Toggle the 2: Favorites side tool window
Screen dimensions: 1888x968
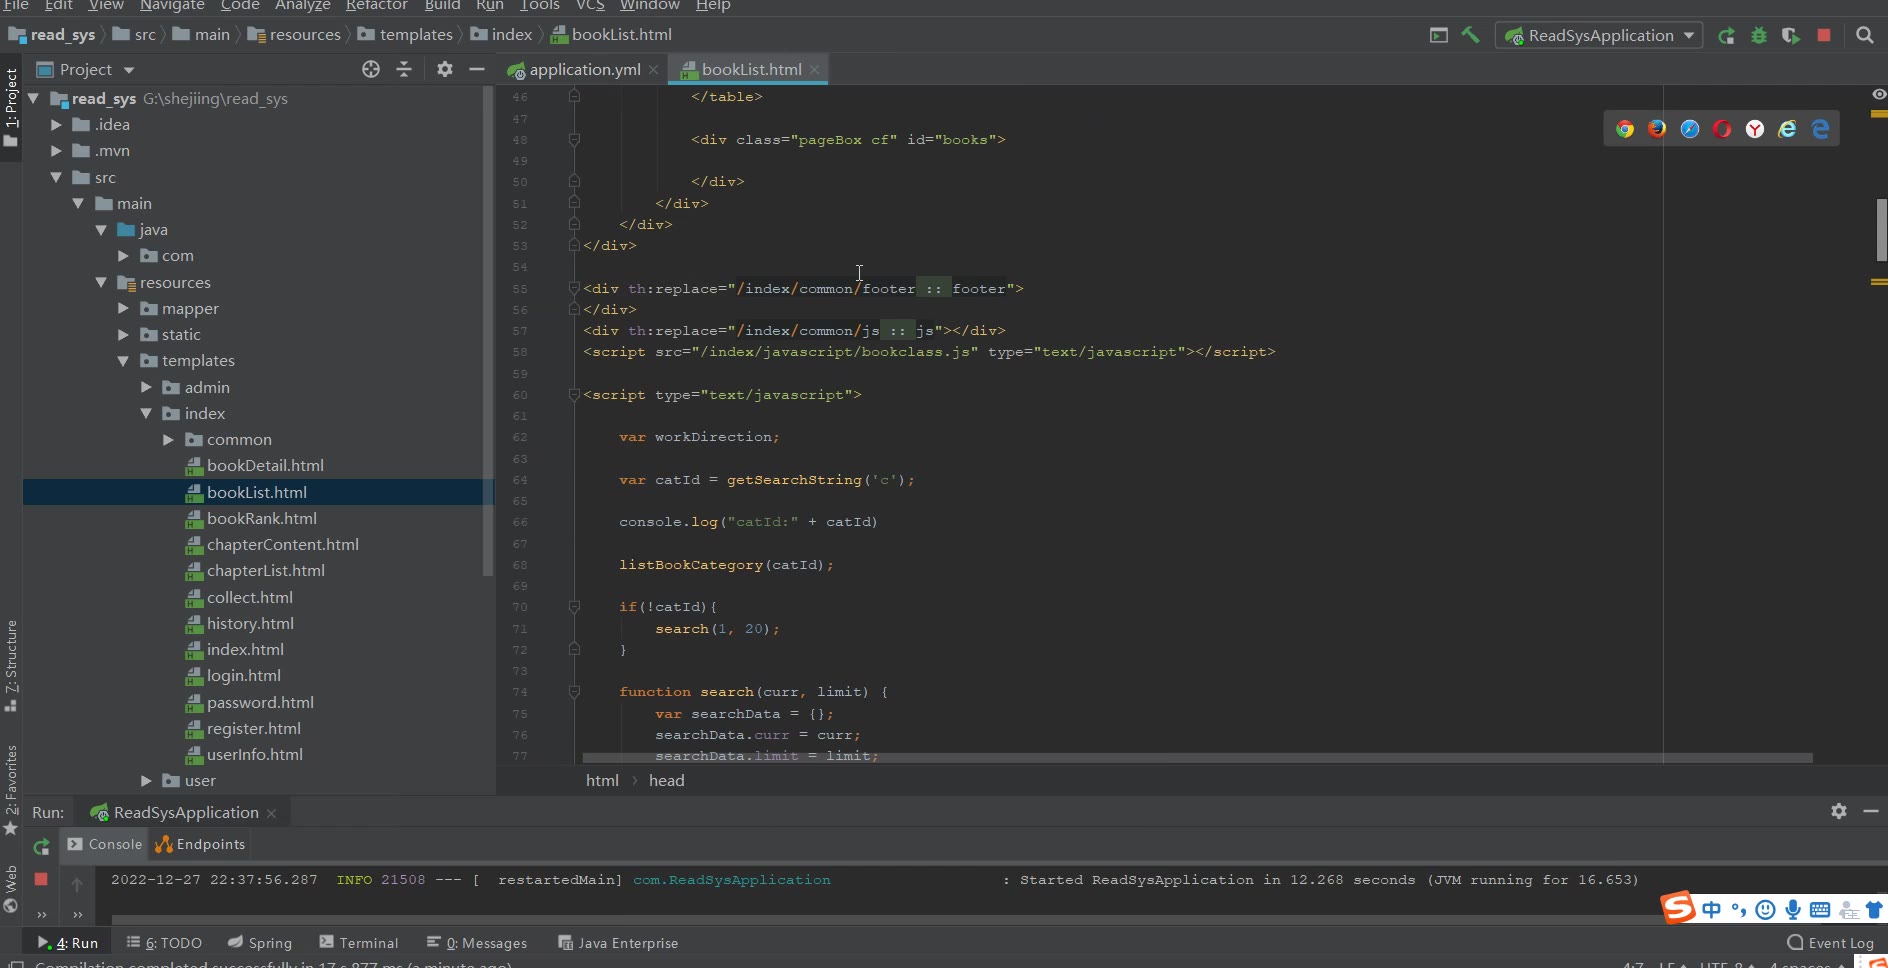click(x=11, y=790)
